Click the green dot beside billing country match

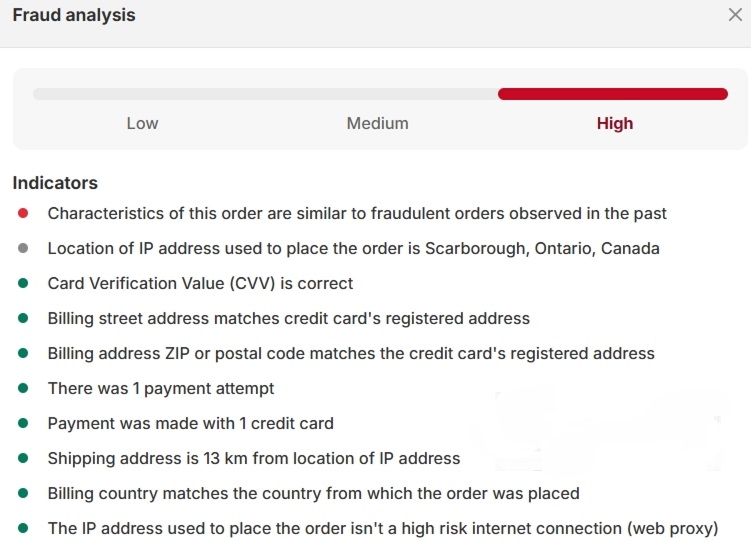pos(23,493)
